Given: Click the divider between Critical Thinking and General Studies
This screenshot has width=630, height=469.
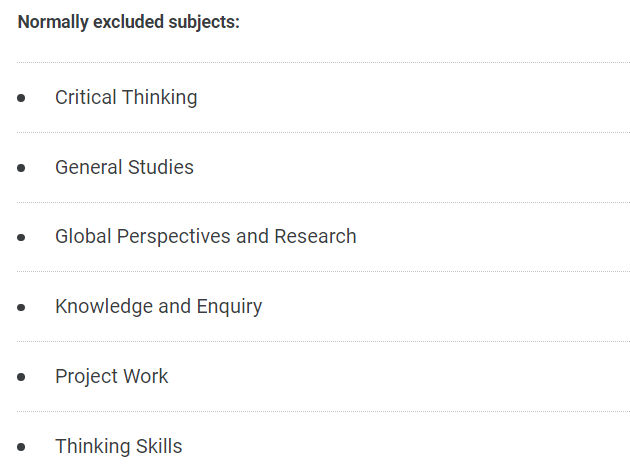Looking at the screenshot, I should click(x=323, y=132).
